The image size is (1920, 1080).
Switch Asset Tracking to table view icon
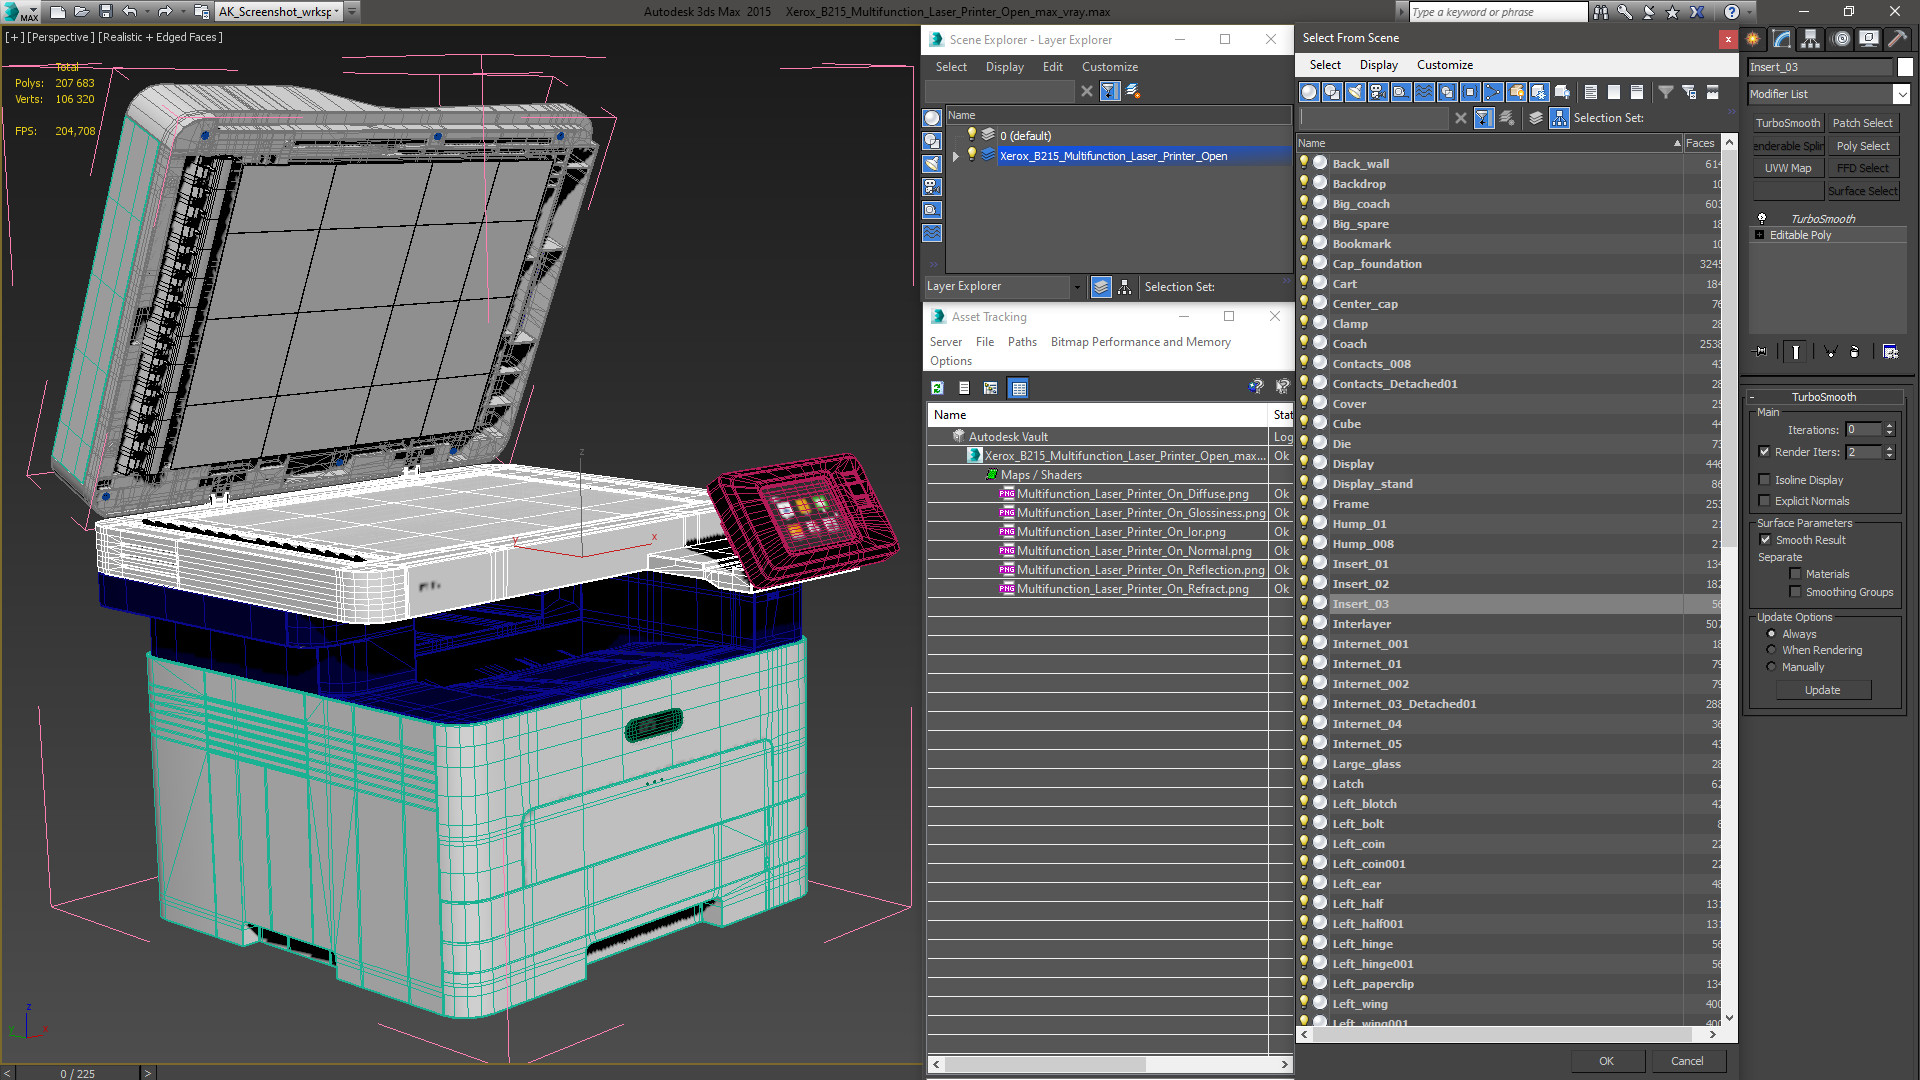pyautogui.click(x=1018, y=388)
